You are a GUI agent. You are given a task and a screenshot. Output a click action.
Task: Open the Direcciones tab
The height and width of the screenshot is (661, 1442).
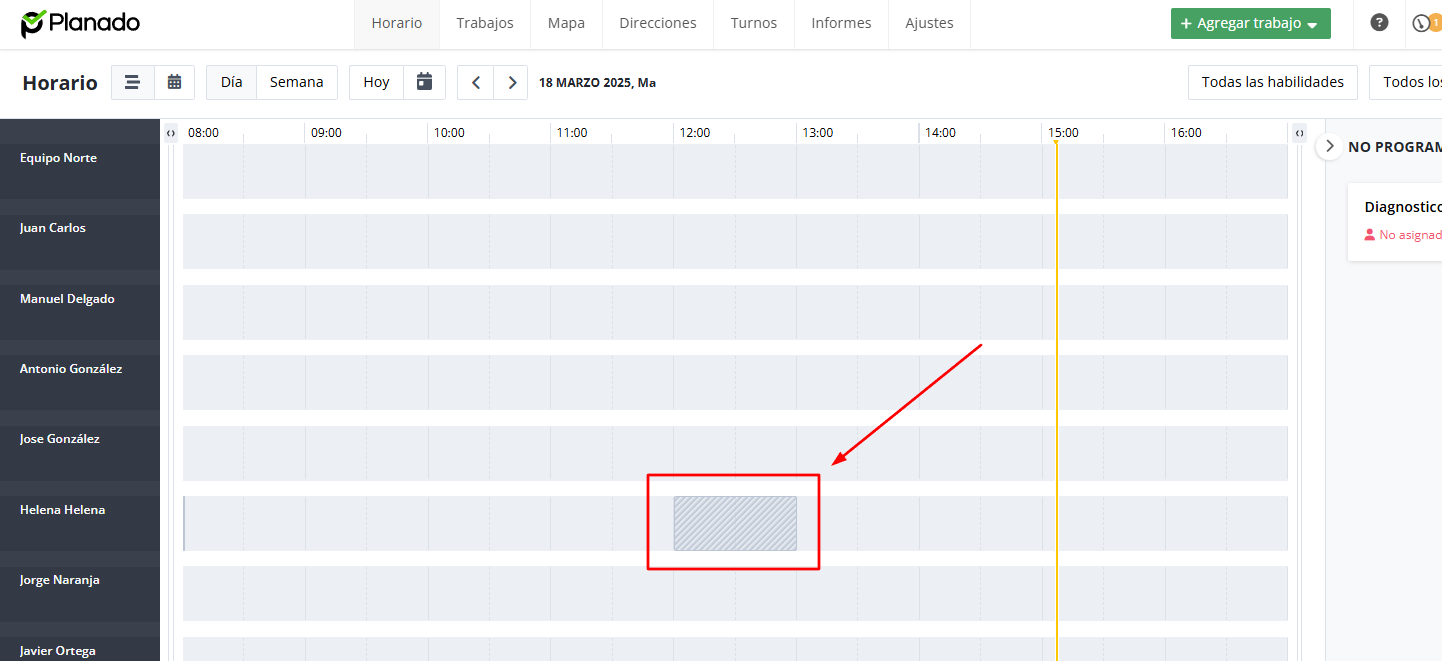click(658, 23)
